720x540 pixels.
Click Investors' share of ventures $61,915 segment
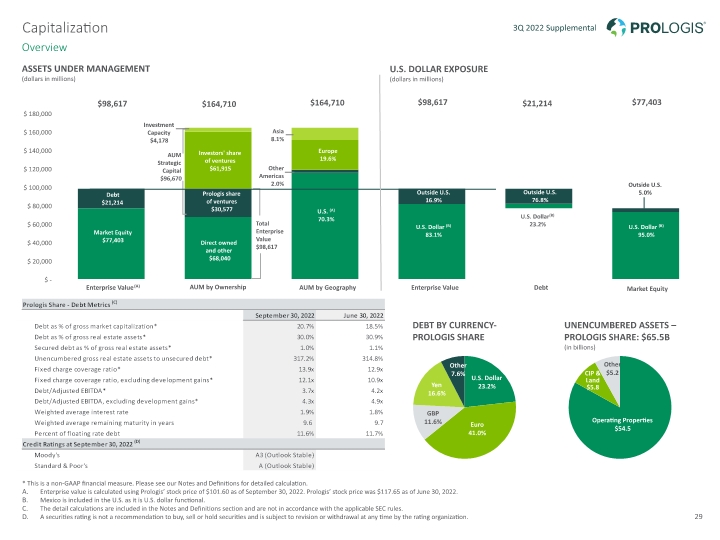[218, 161]
